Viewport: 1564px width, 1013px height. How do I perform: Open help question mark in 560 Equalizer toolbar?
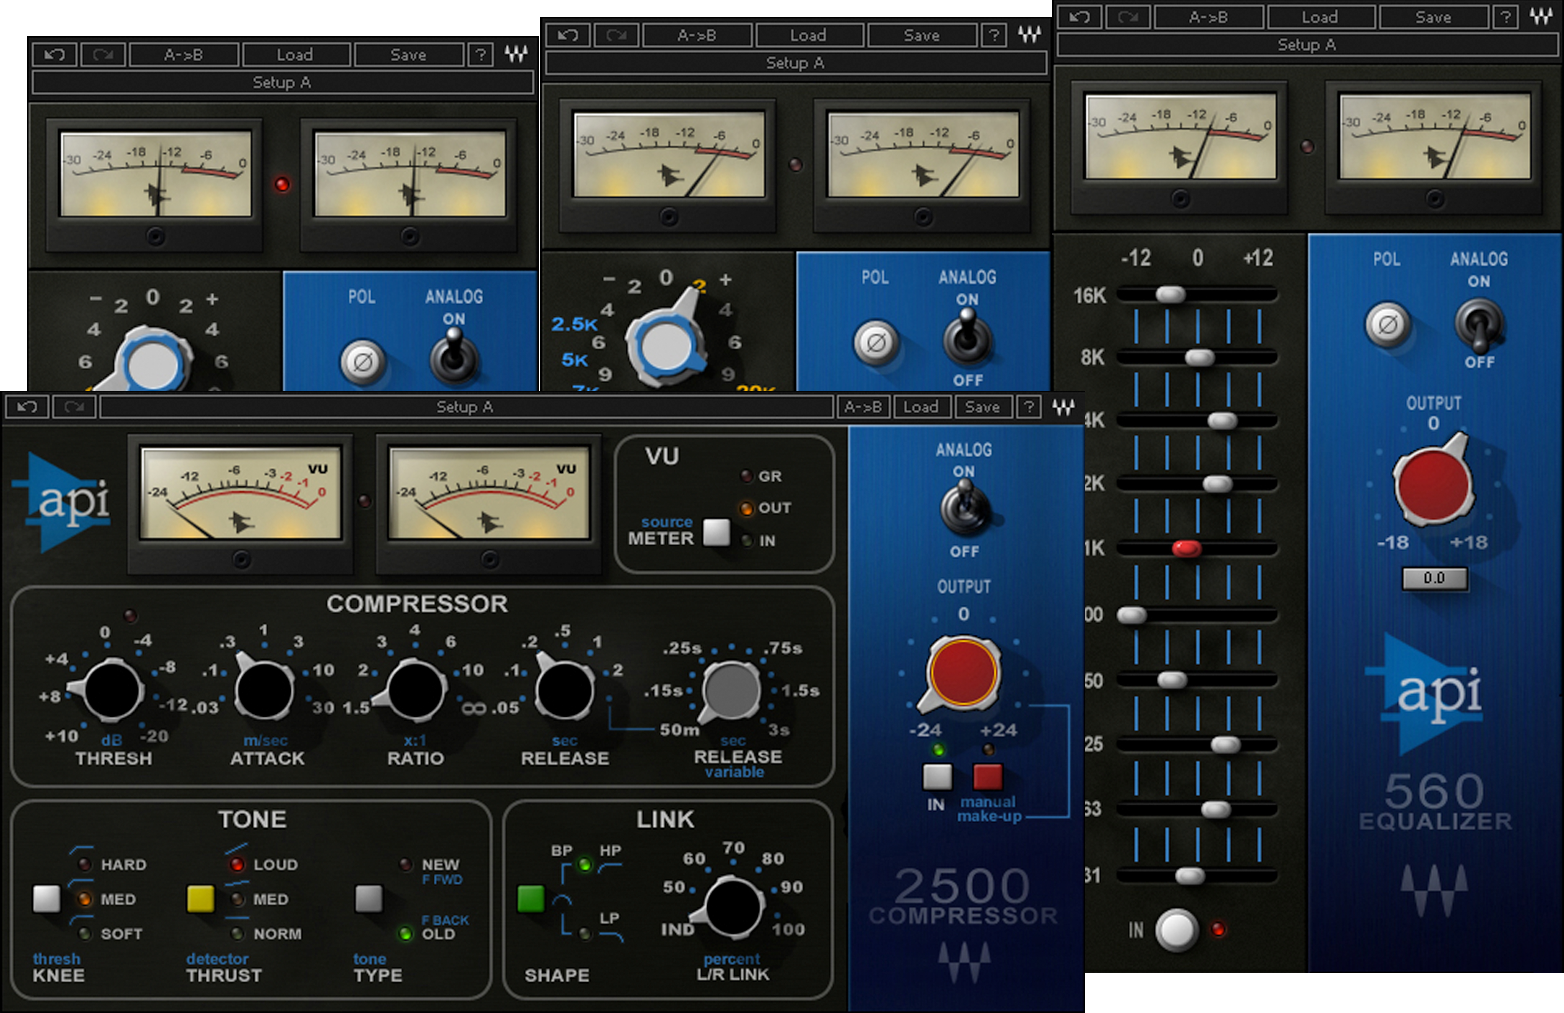pyautogui.click(x=1504, y=17)
